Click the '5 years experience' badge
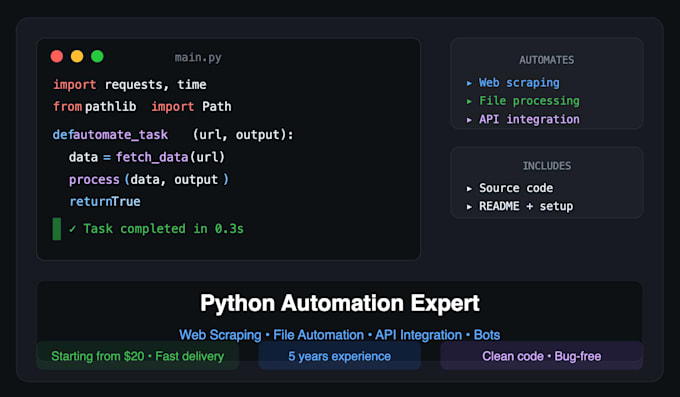The width and height of the screenshot is (680, 397). pos(340,356)
